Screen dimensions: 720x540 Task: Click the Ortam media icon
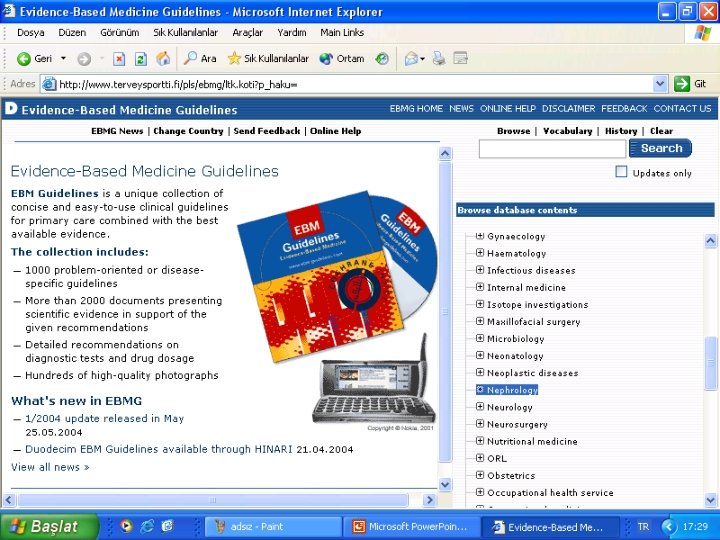326,58
